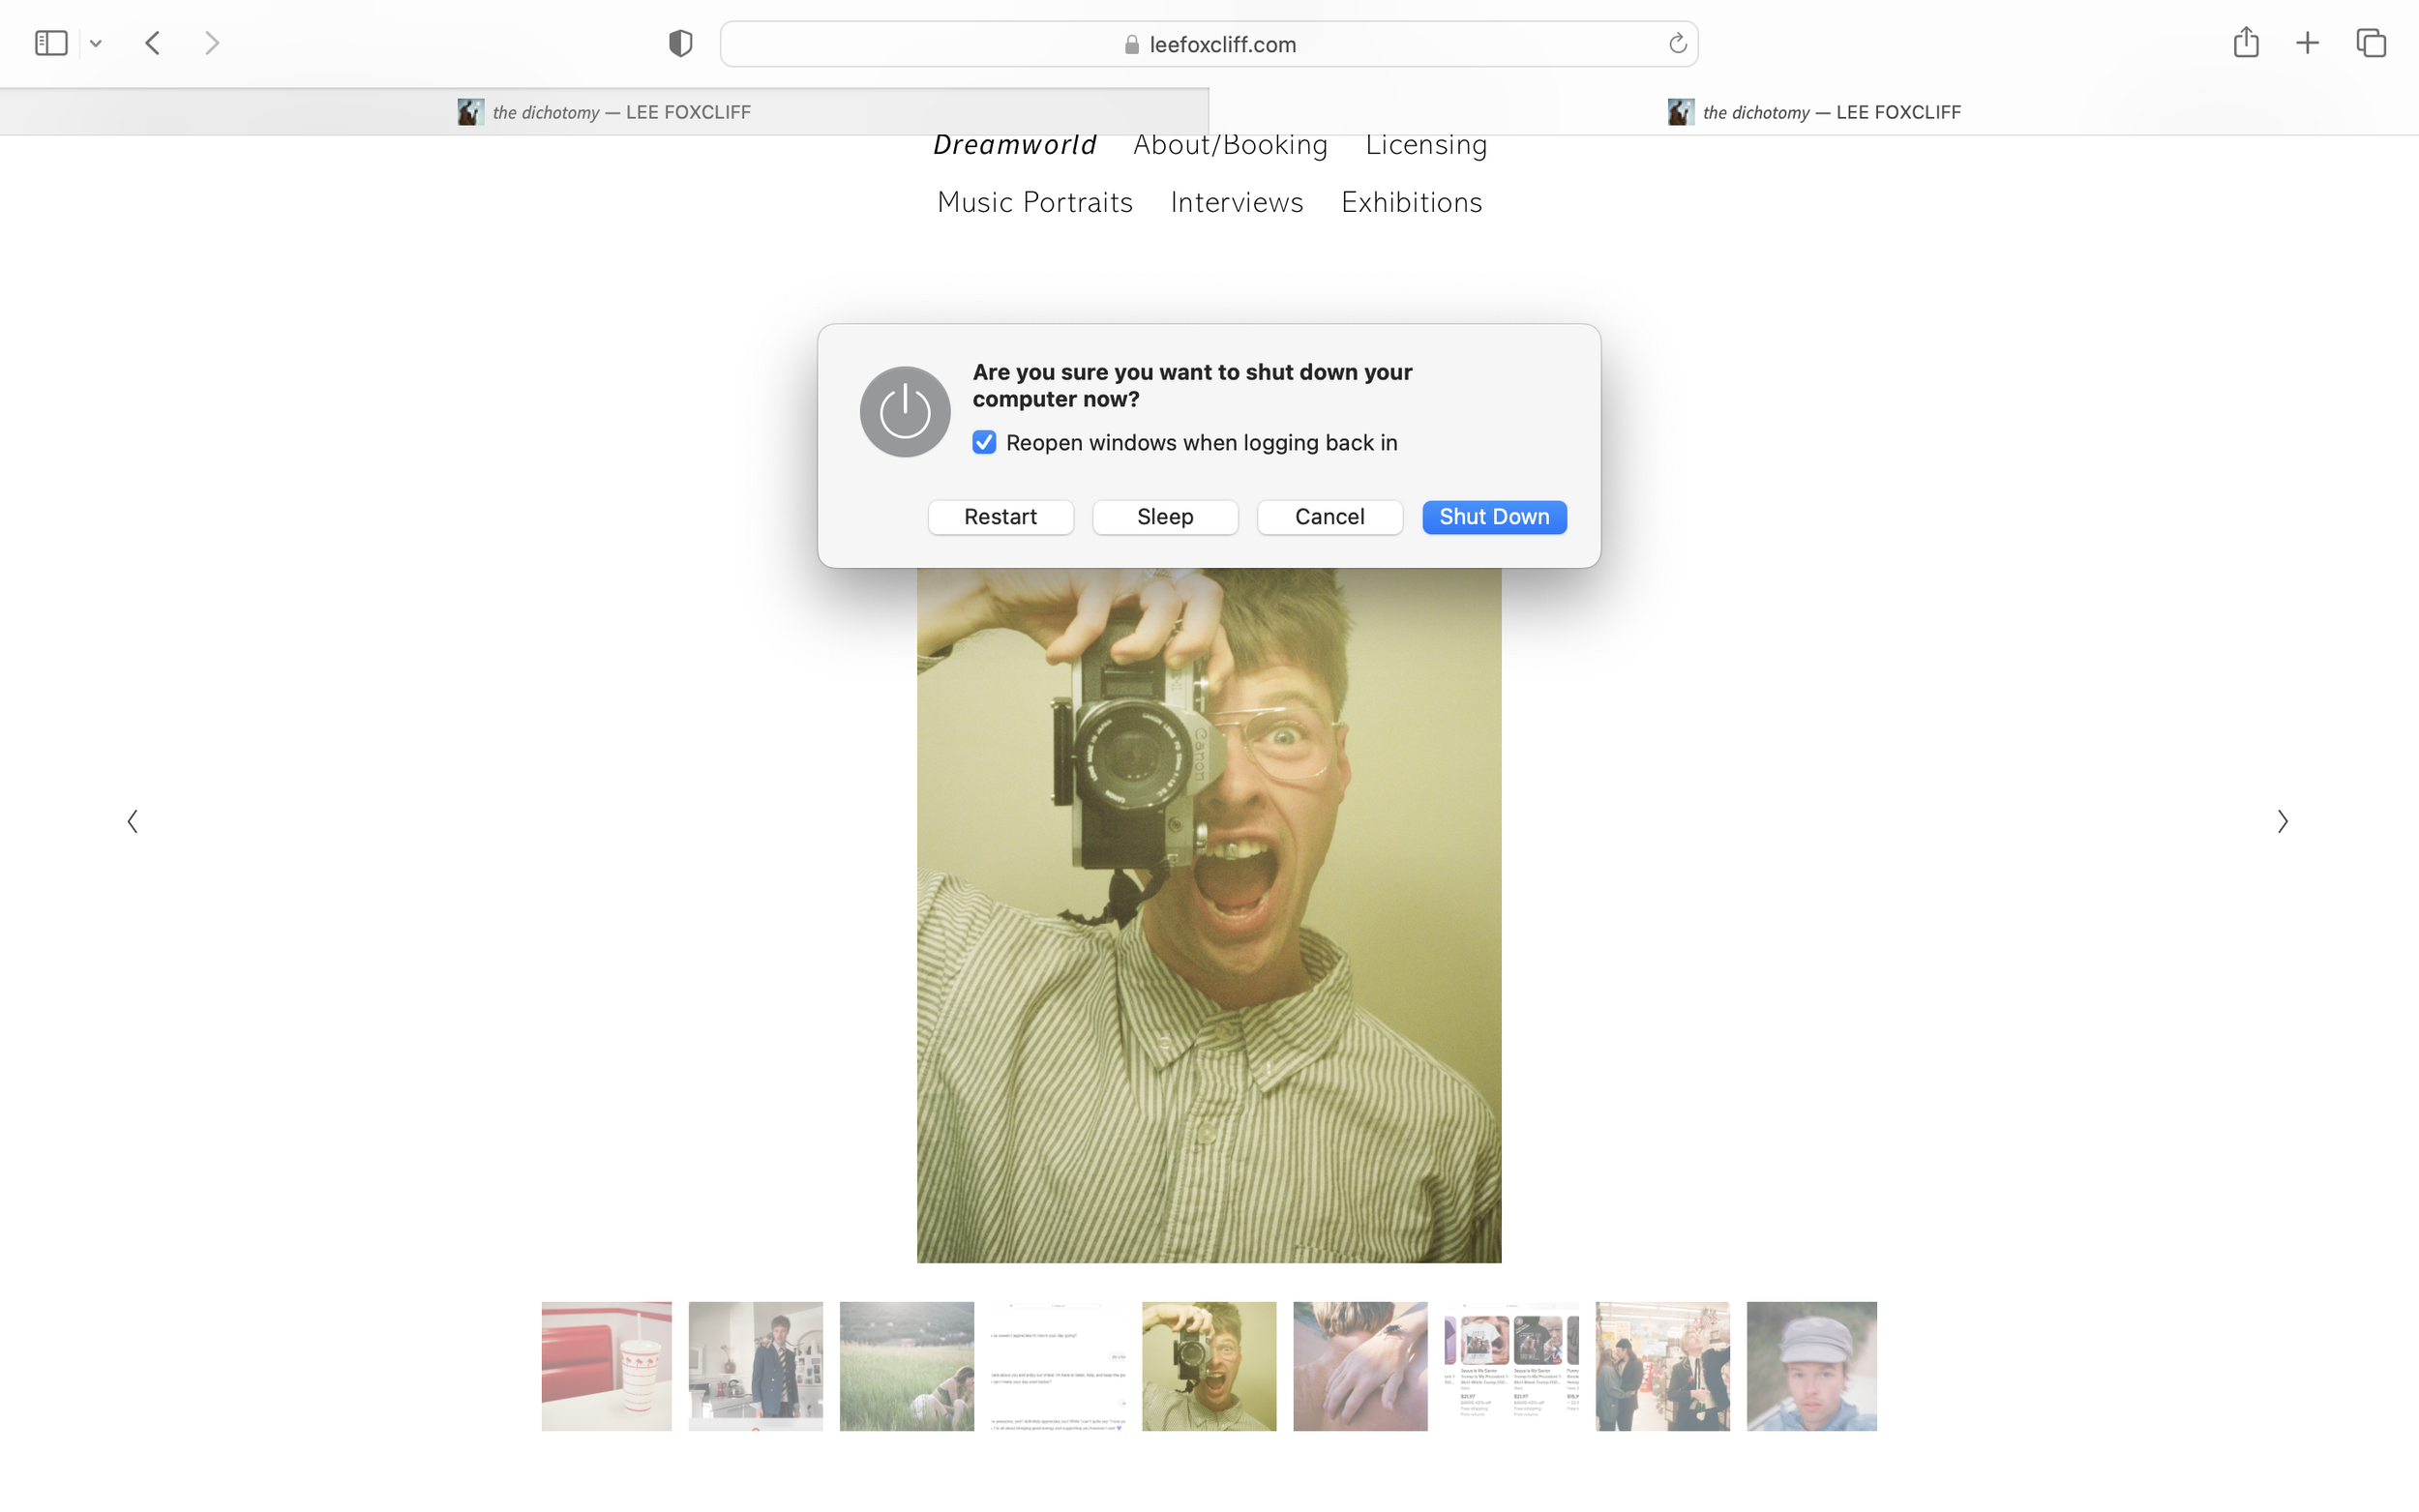The width and height of the screenshot is (2419, 1512).
Task: Uncheck Reopen windows when logging back in
Action: click(x=984, y=443)
